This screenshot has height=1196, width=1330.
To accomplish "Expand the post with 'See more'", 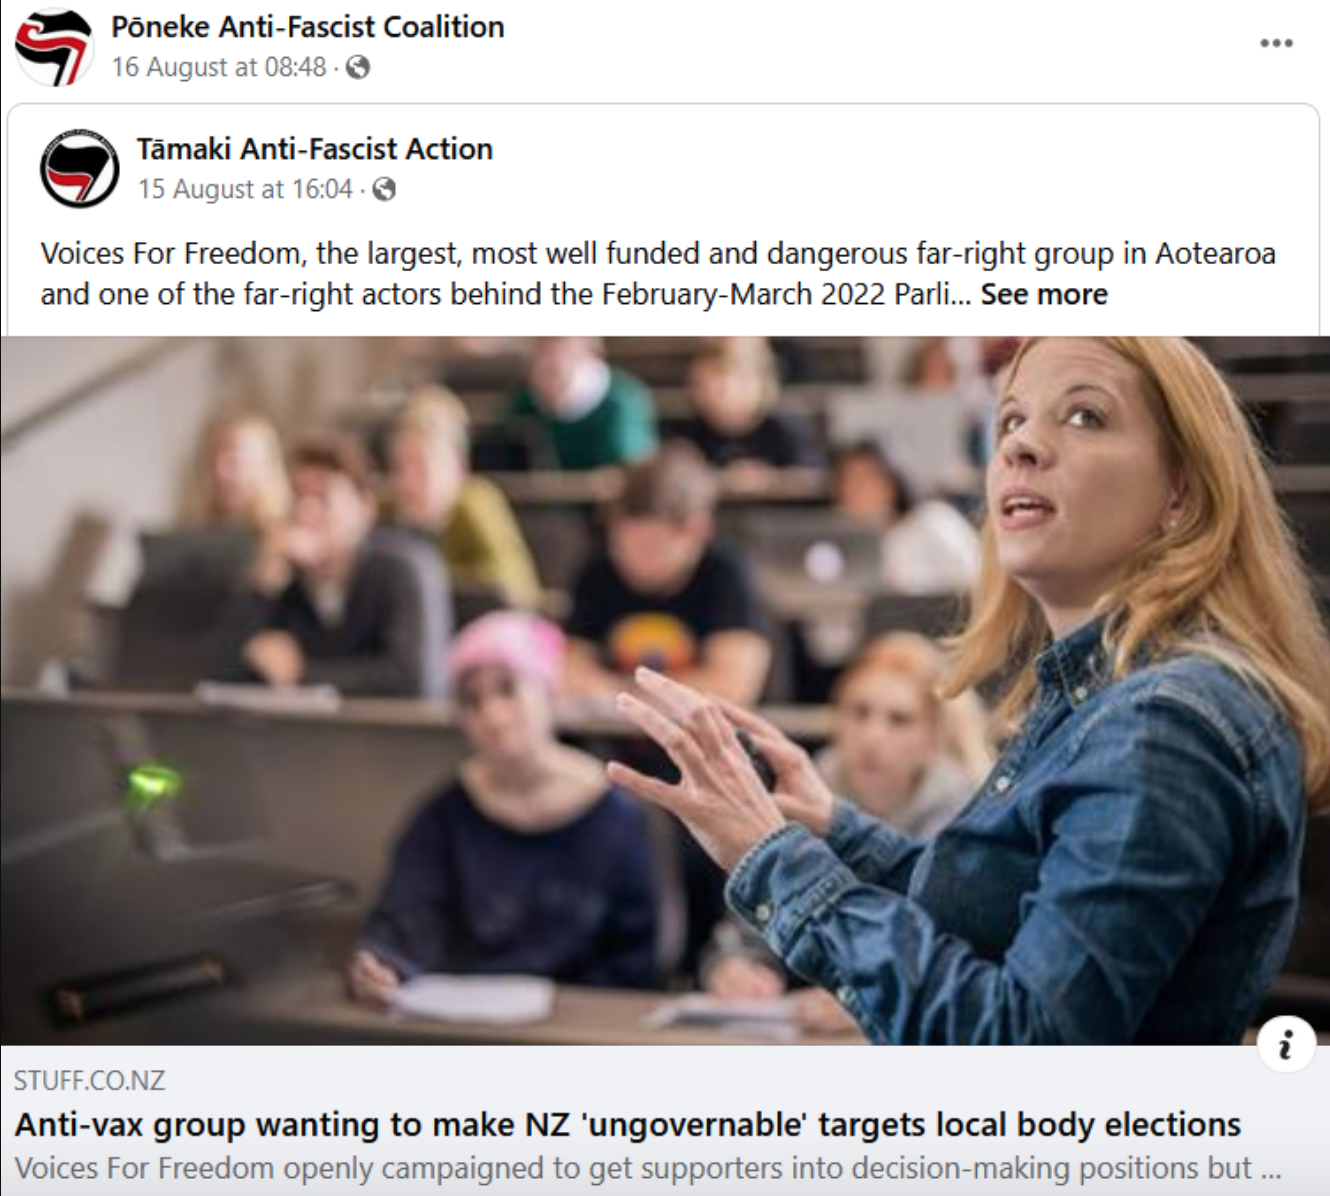I will [x=1044, y=294].
